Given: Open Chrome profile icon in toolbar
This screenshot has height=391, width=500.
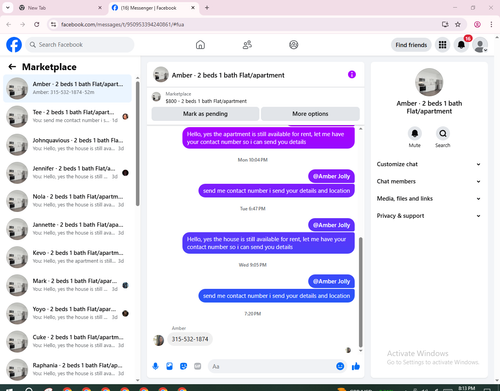Looking at the screenshot, I should [477, 24].
